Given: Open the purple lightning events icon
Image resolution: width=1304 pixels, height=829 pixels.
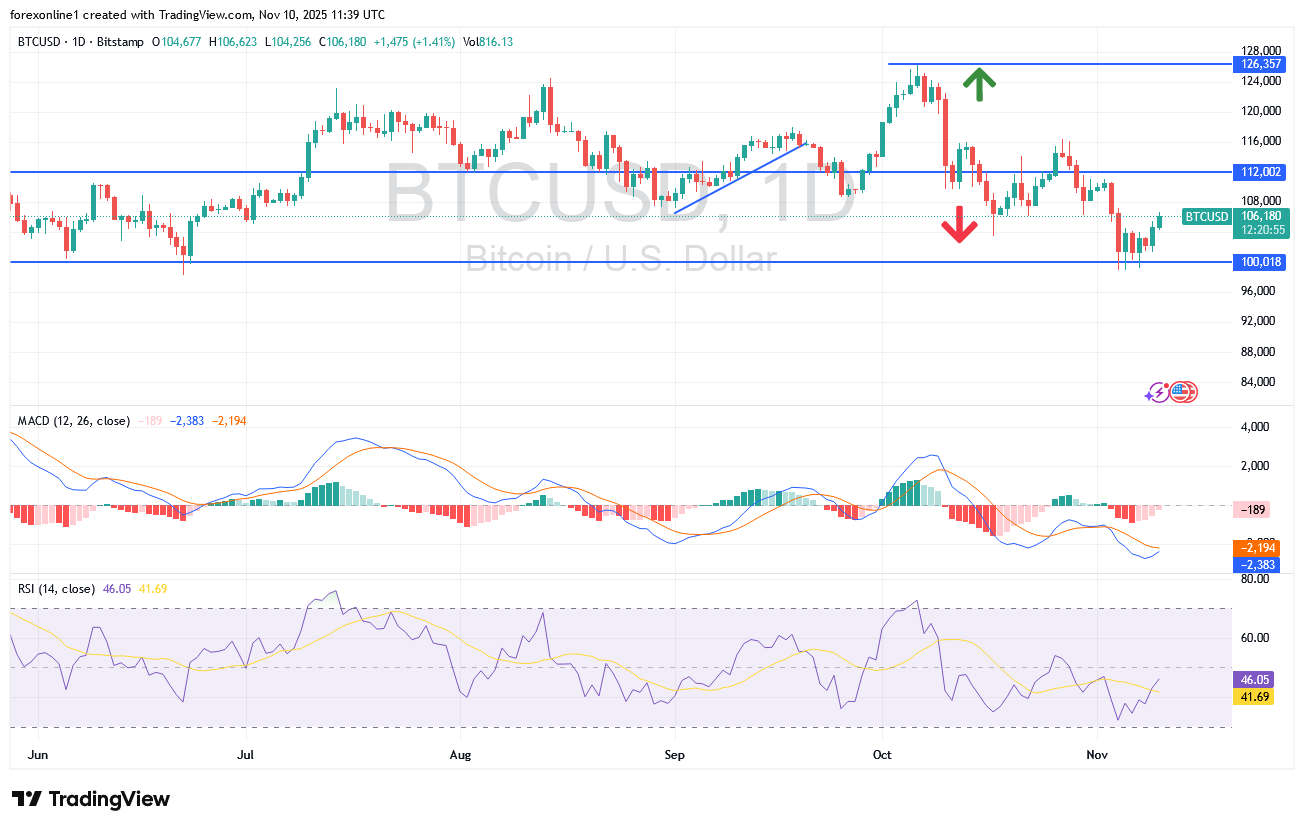Looking at the screenshot, I should [1159, 392].
